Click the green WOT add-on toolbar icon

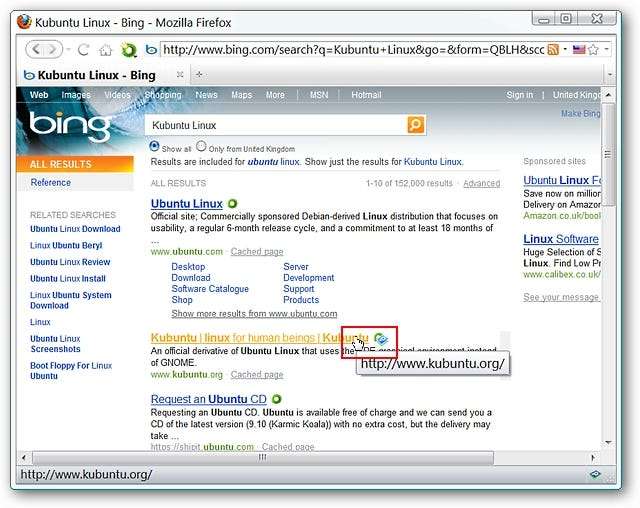click(129, 50)
